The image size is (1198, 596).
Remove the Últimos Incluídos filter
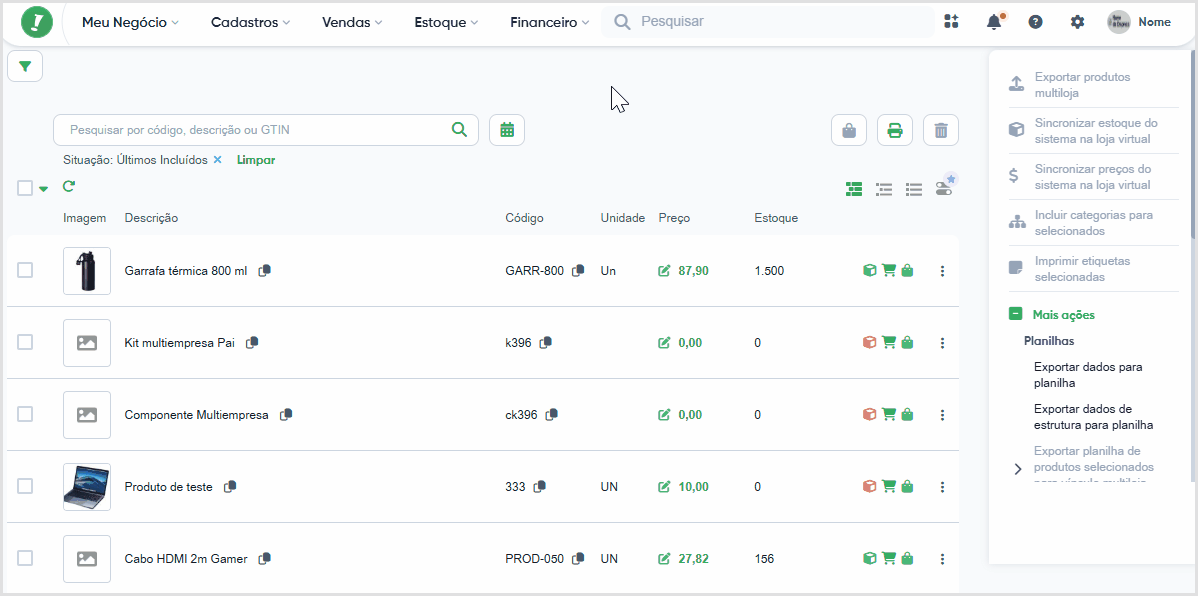click(217, 160)
